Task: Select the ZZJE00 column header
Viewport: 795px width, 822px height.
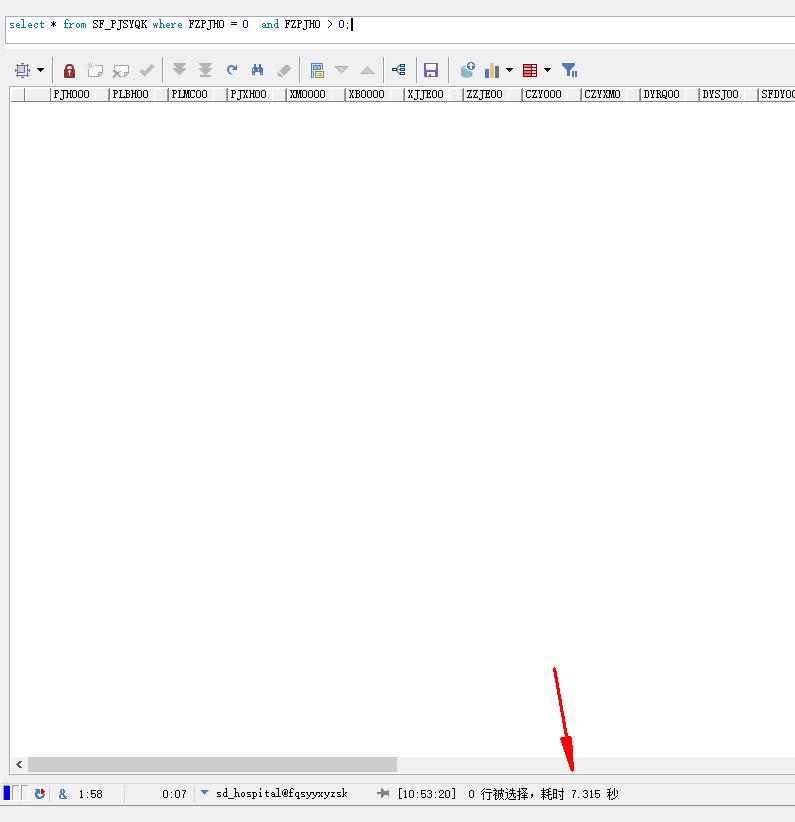Action: pos(492,94)
